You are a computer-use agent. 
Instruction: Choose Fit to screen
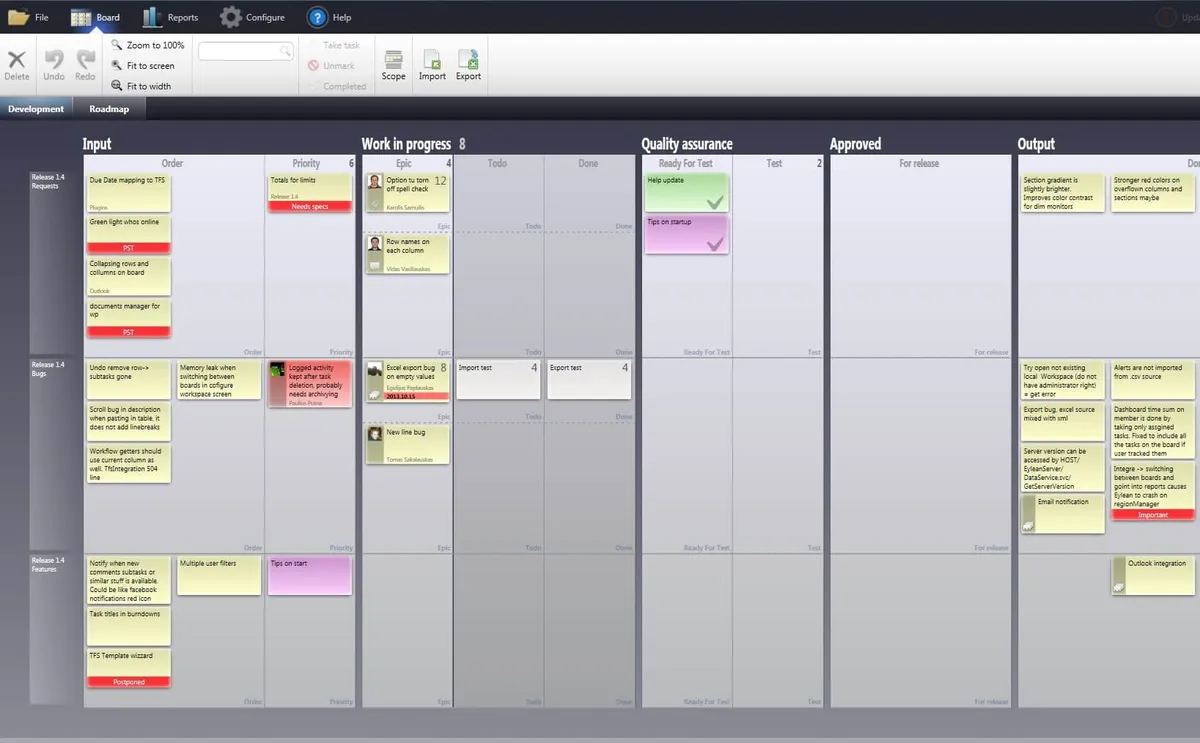point(143,66)
